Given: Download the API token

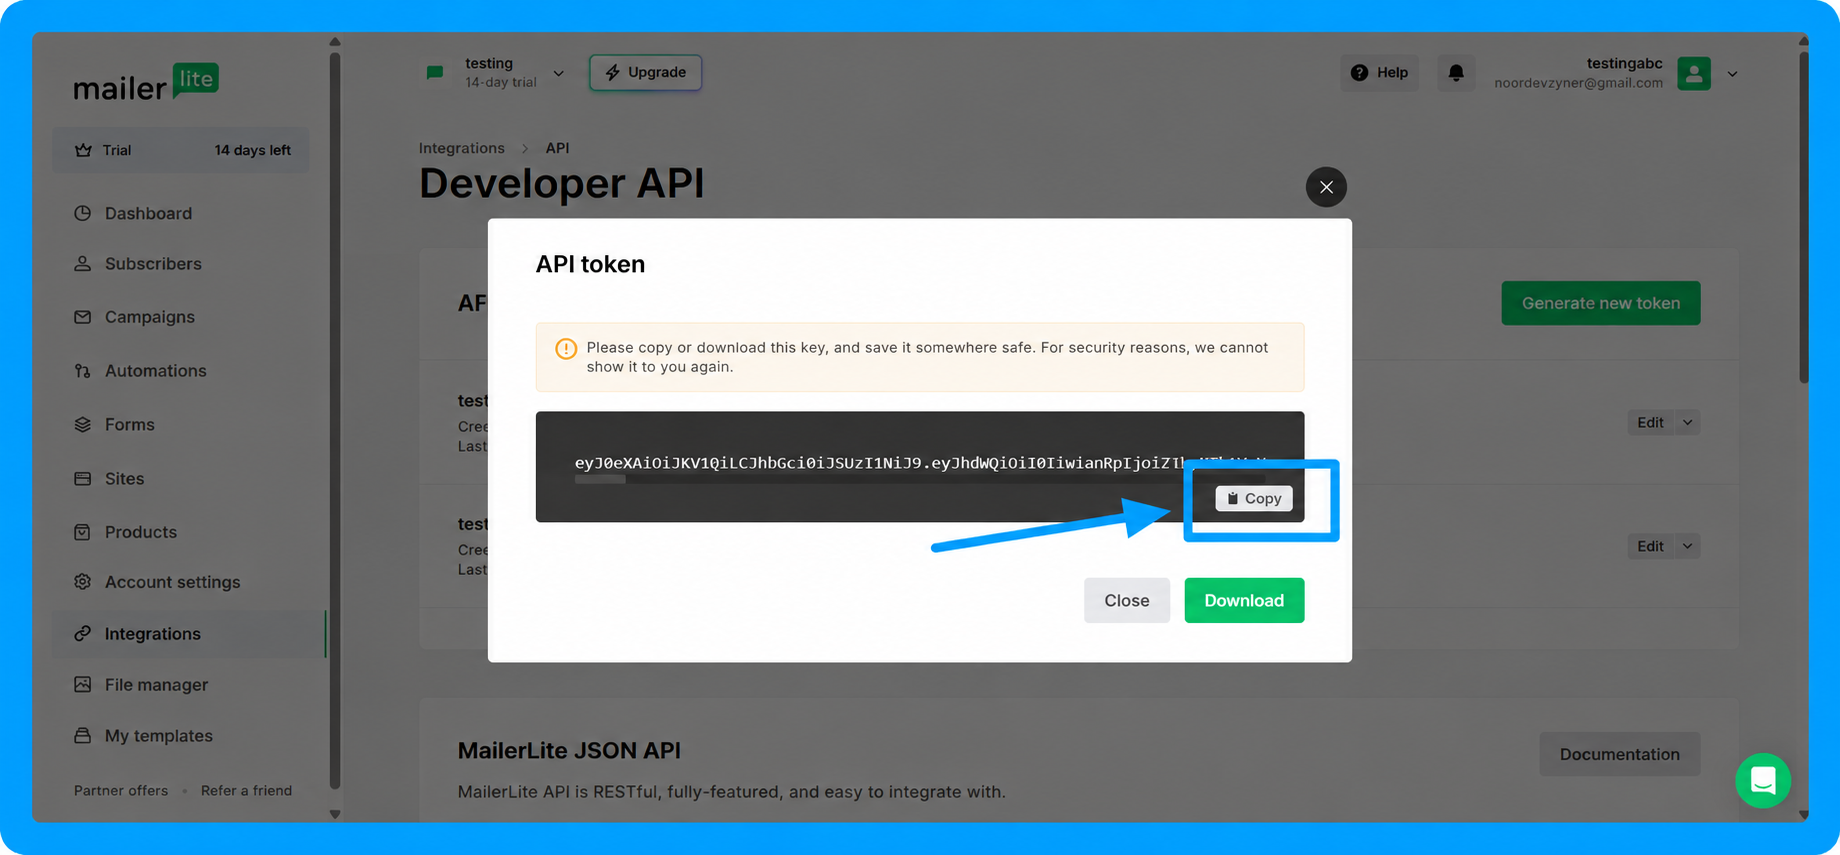Looking at the screenshot, I should tap(1244, 600).
